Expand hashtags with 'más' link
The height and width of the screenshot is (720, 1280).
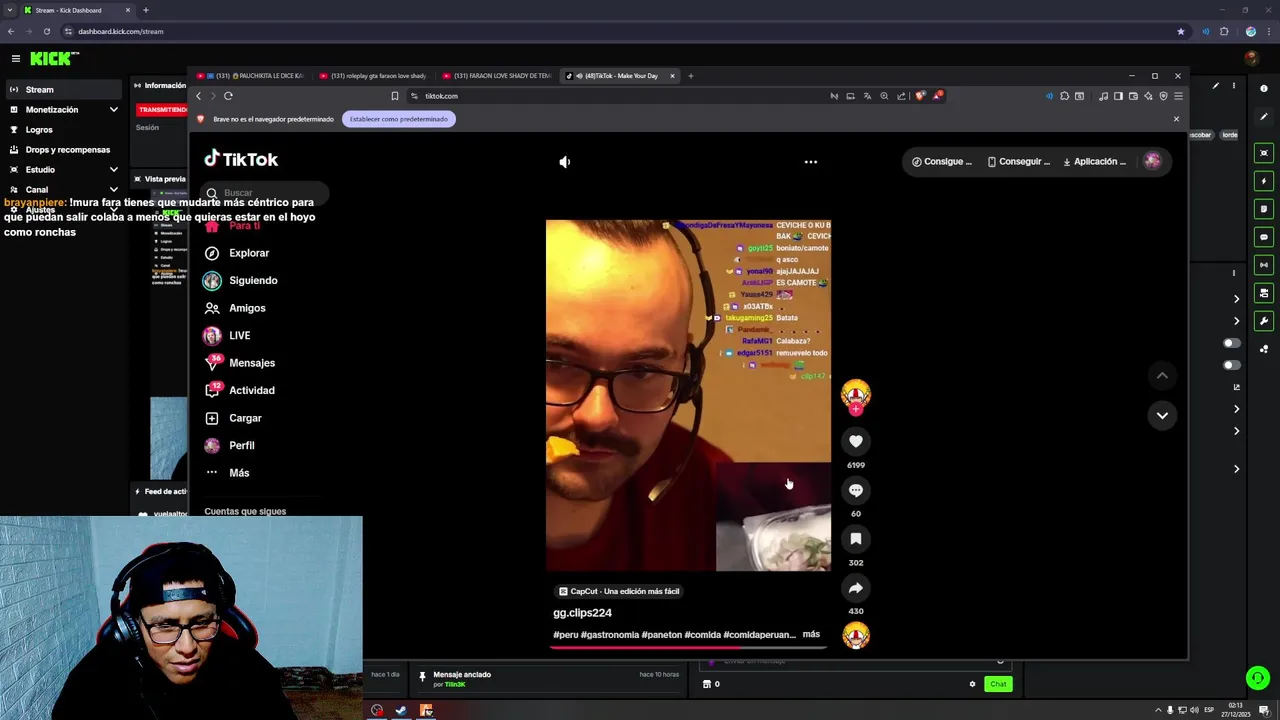pos(811,634)
